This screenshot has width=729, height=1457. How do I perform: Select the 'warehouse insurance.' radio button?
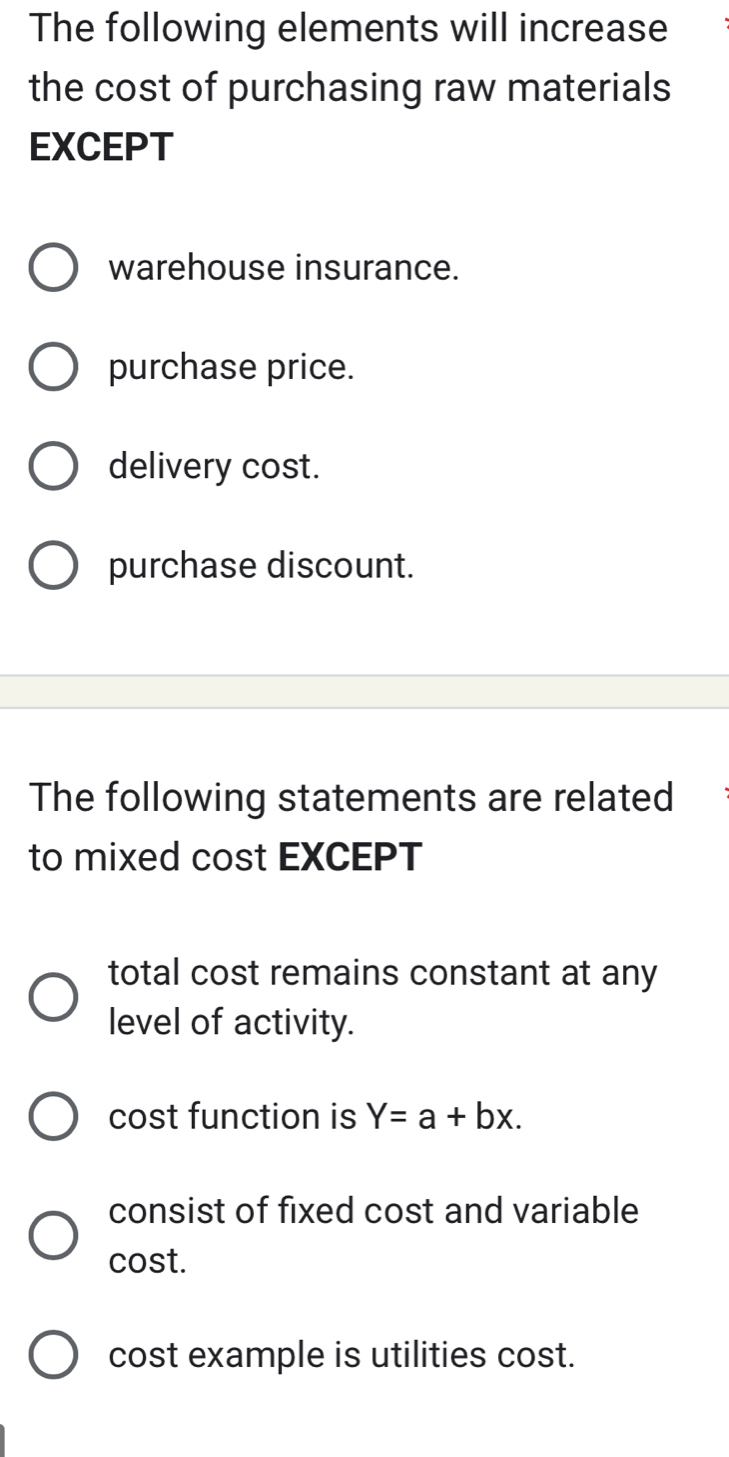click(53, 268)
